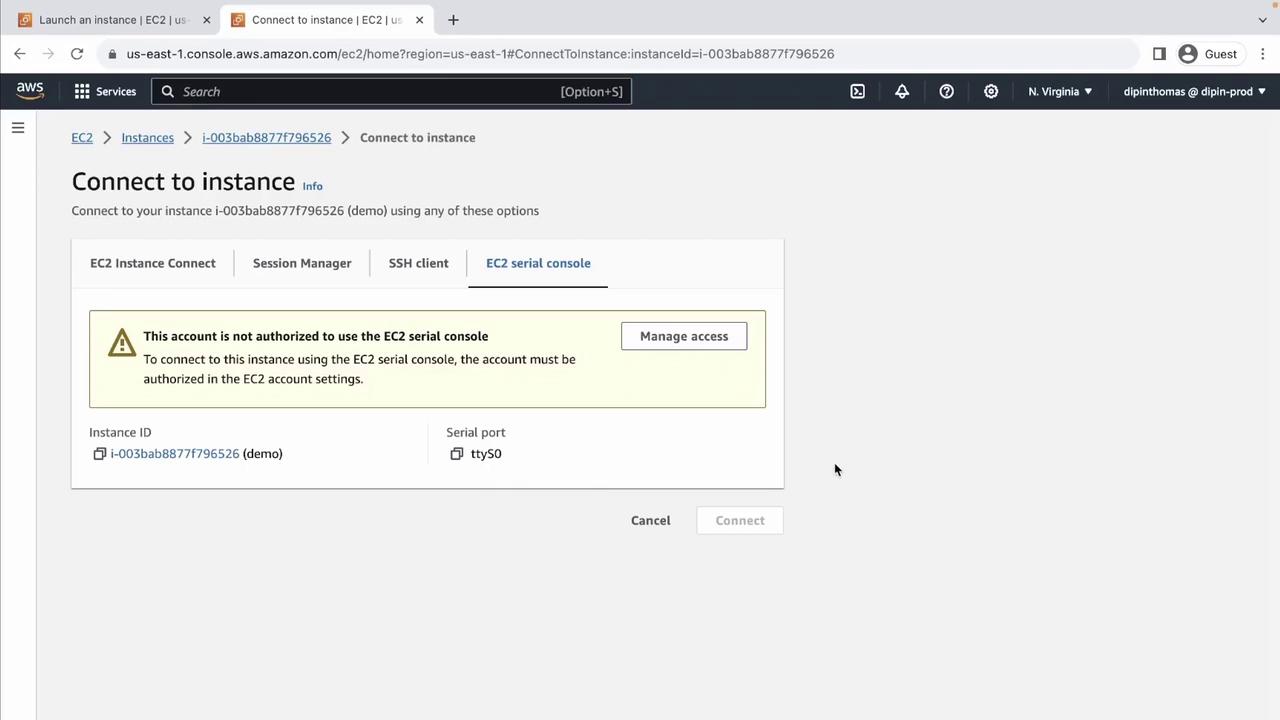Open AWS CloudShell from the top bar
This screenshot has height=720, width=1280.
(857, 91)
